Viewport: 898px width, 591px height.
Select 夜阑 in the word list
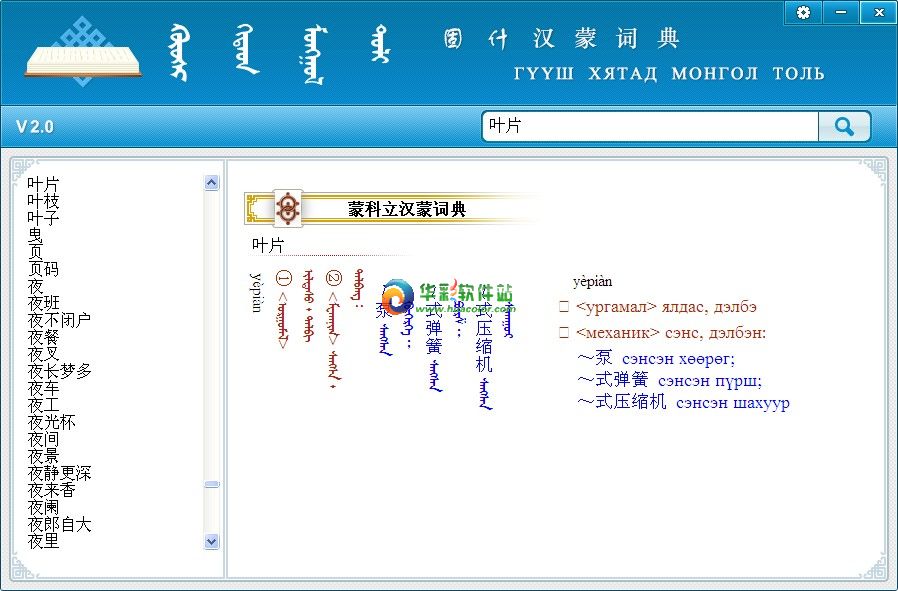pos(43,507)
